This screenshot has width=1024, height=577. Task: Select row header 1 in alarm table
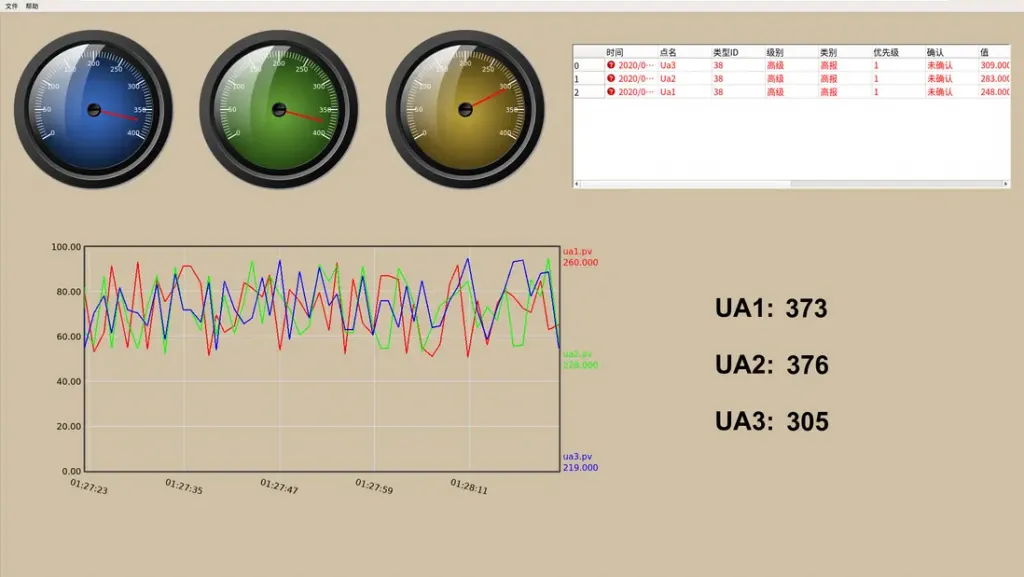[x=588, y=78]
